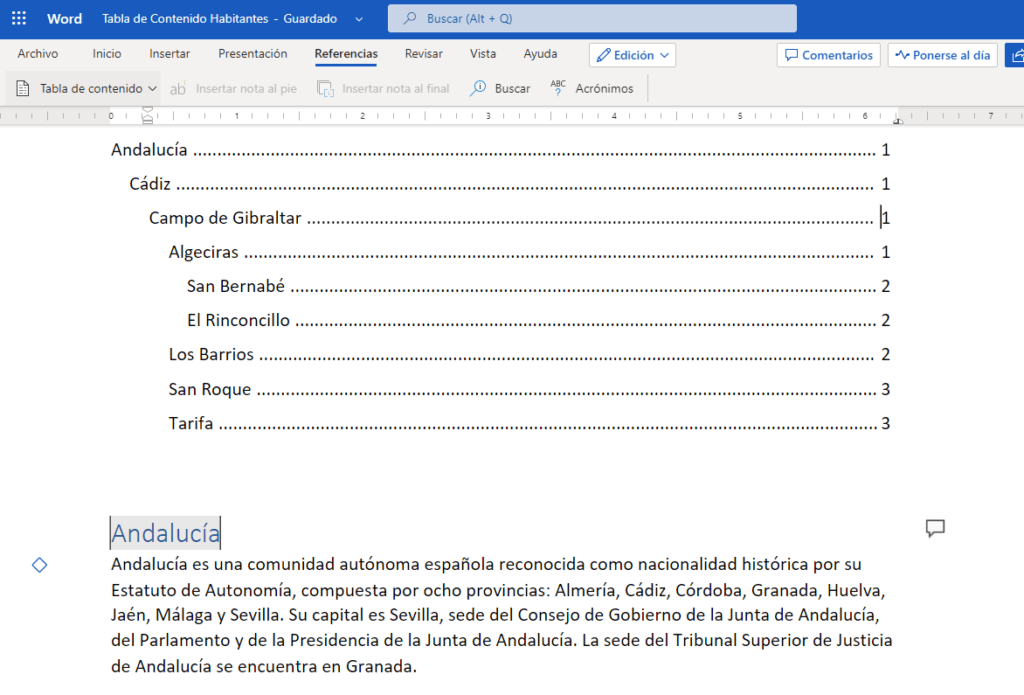1024x695 pixels.
Task: Open the document title dropdown arrow
Action: tap(358, 18)
